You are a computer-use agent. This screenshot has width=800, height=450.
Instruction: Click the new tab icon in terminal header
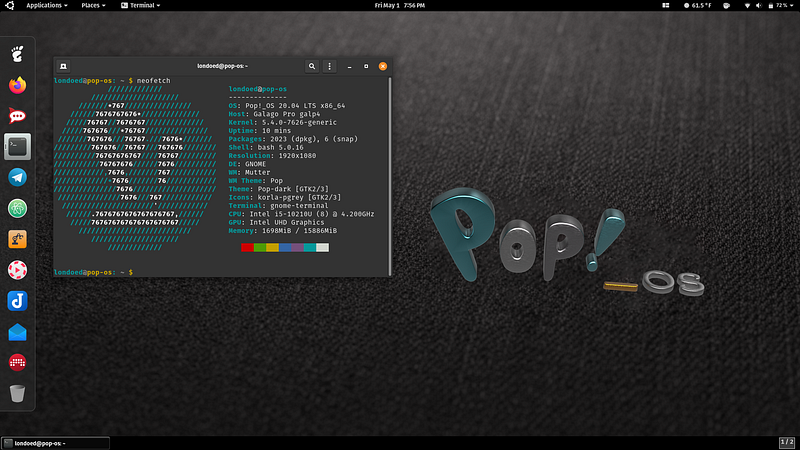pos(63,66)
